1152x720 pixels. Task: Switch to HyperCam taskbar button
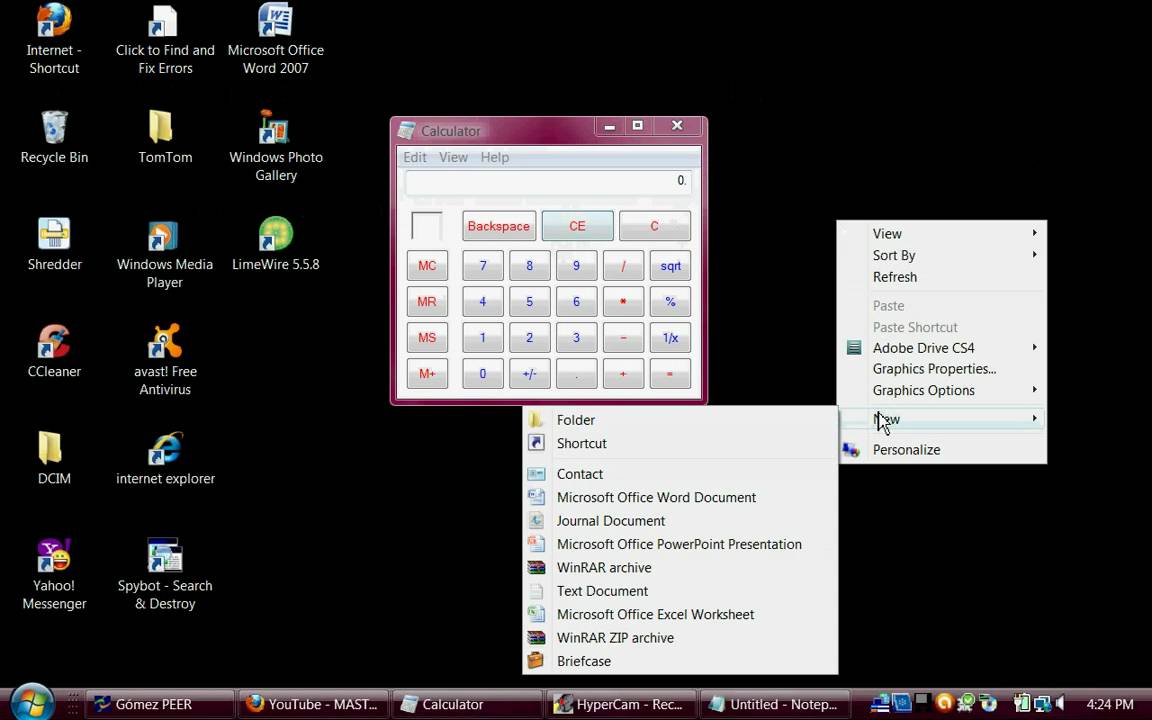[x=620, y=704]
